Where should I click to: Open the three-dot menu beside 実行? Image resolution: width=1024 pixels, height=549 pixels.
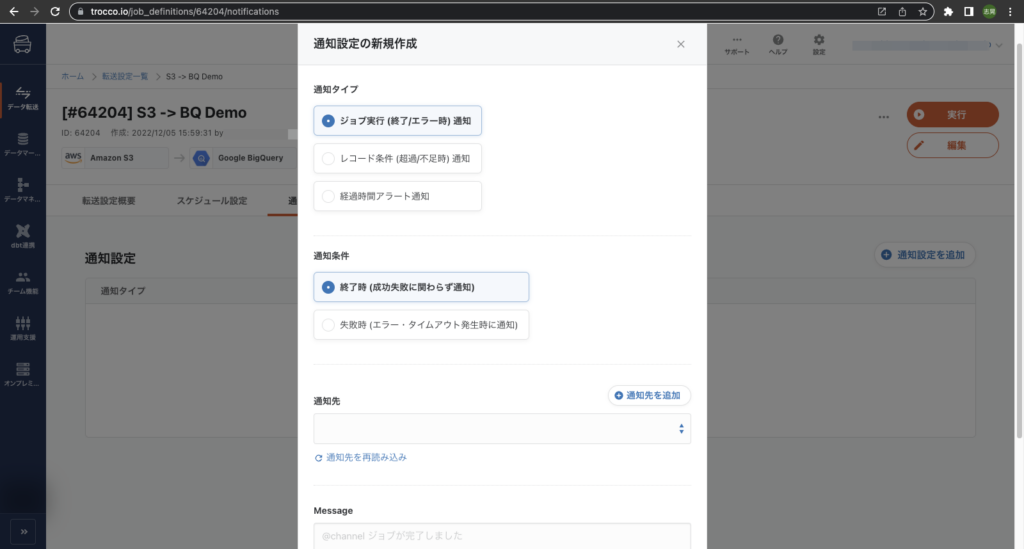click(883, 116)
